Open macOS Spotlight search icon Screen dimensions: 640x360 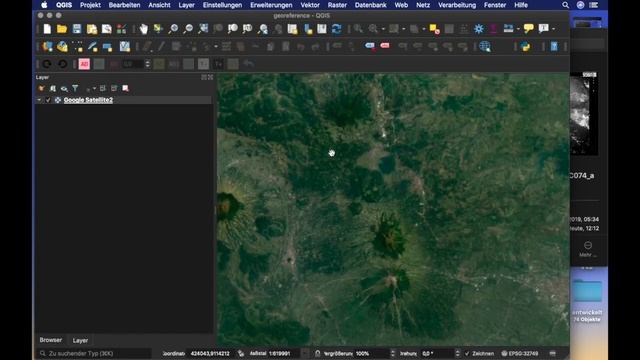click(x=565, y=5)
